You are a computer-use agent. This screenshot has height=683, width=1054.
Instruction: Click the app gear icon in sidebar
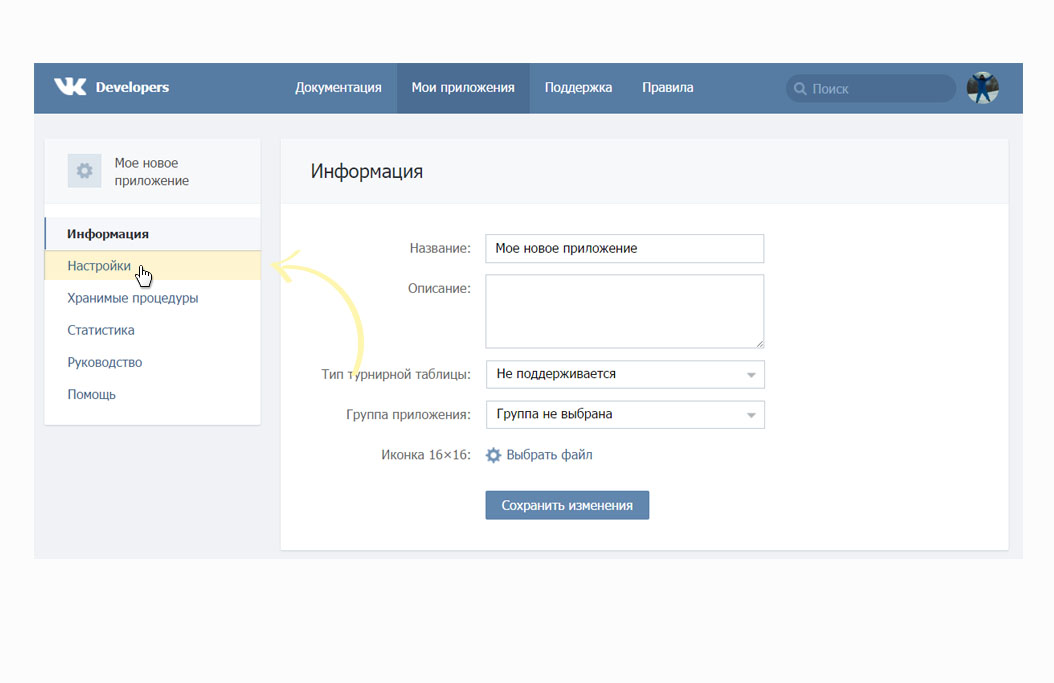tap(84, 171)
